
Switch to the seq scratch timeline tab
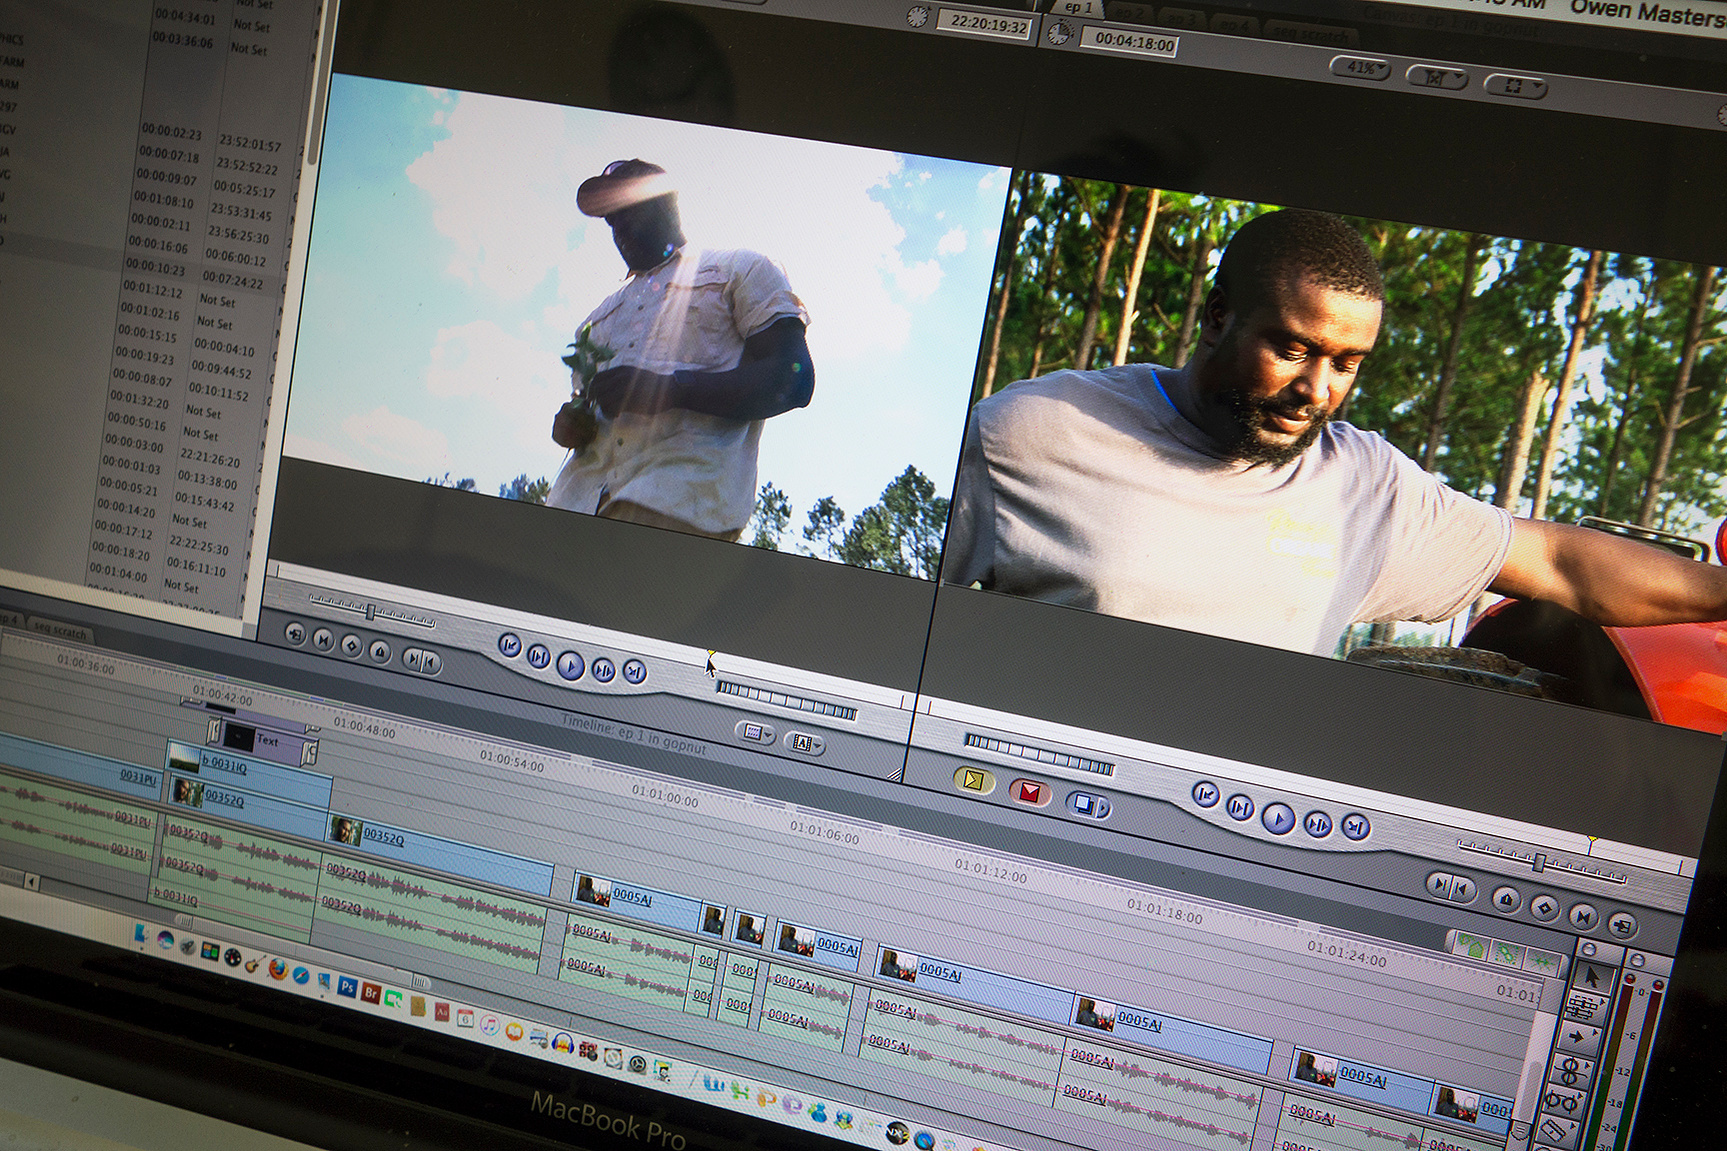(x=60, y=629)
